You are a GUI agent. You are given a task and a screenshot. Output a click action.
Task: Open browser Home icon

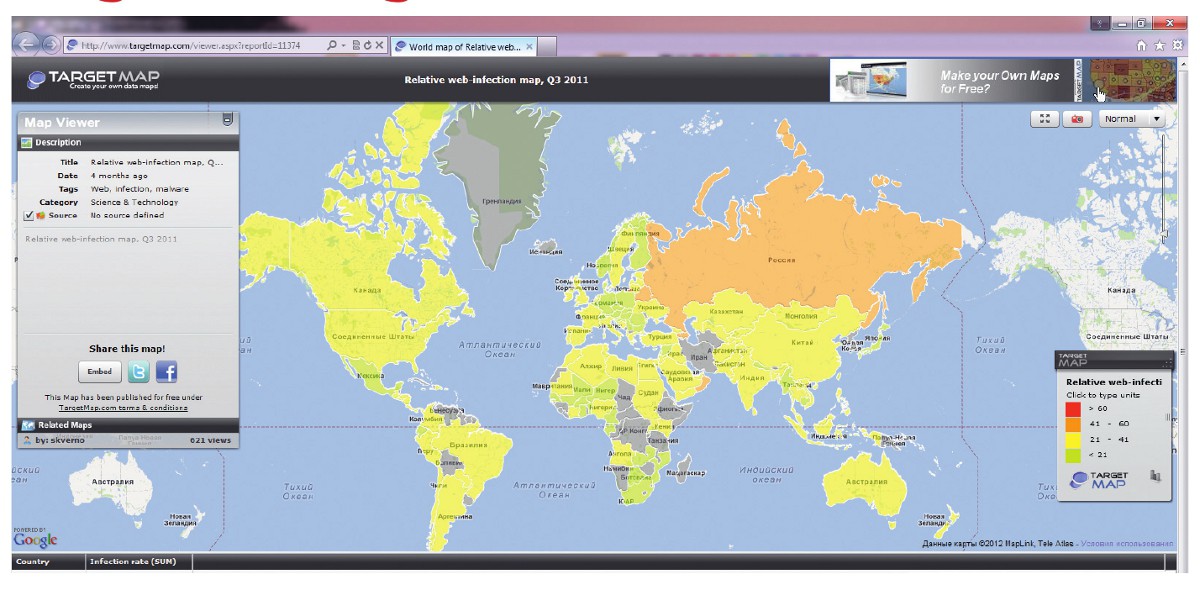tap(1142, 46)
